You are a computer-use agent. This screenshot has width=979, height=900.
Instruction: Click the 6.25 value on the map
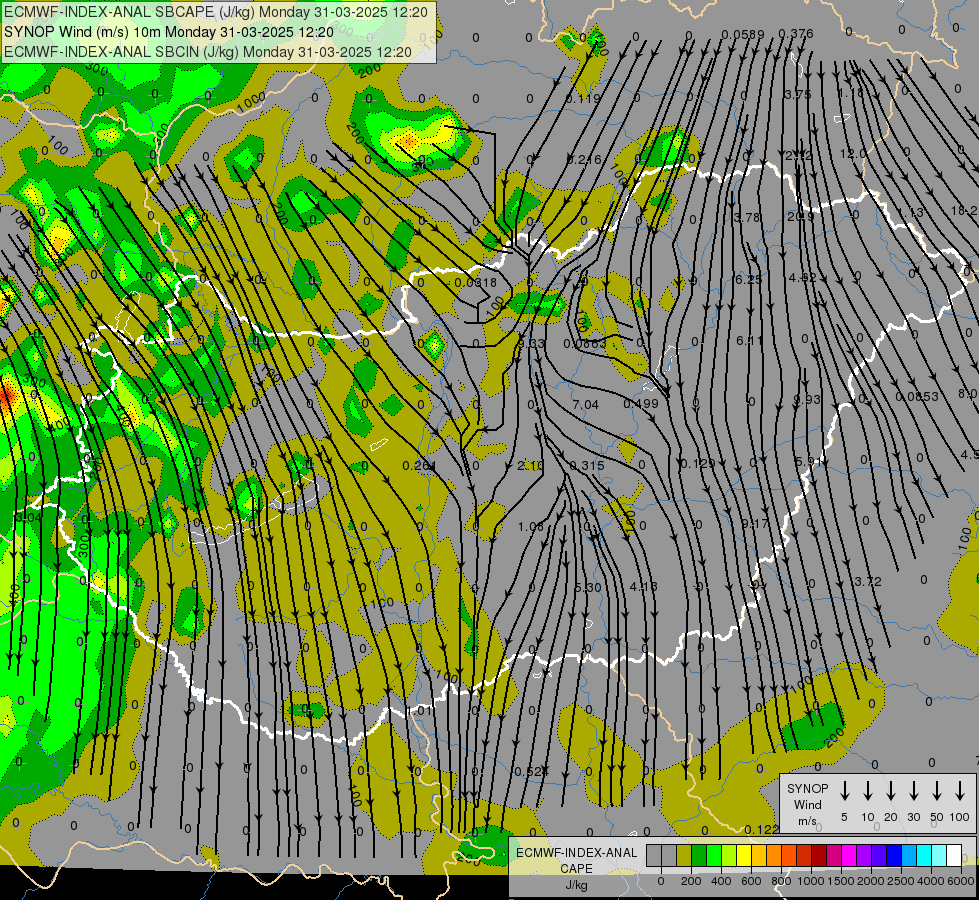point(748,279)
